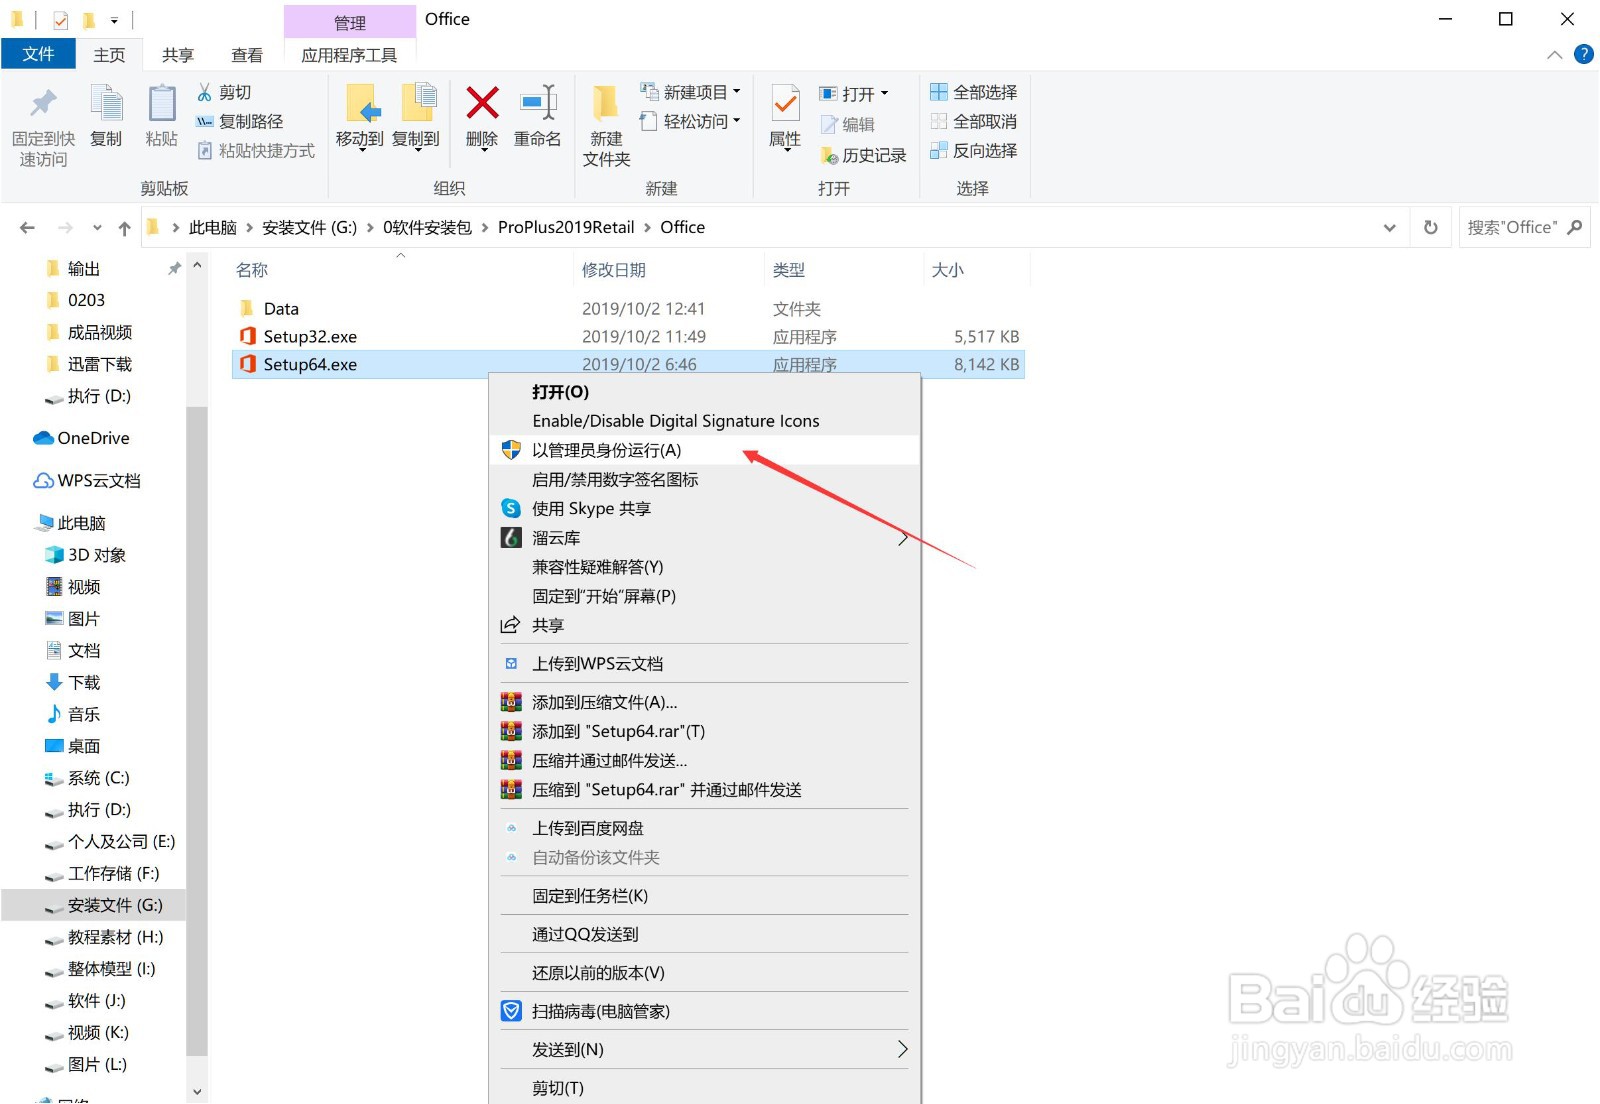The image size is (1600, 1104).
Task: Click the Paste ribbon icon
Action: click(161, 103)
